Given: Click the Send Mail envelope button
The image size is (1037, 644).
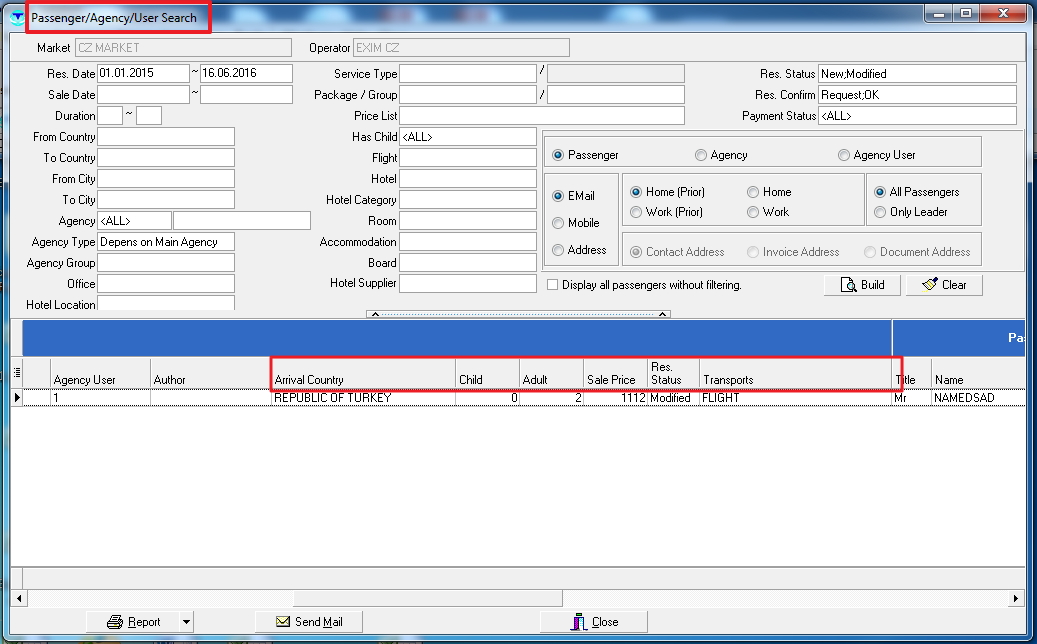Looking at the screenshot, I should point(308,622).
